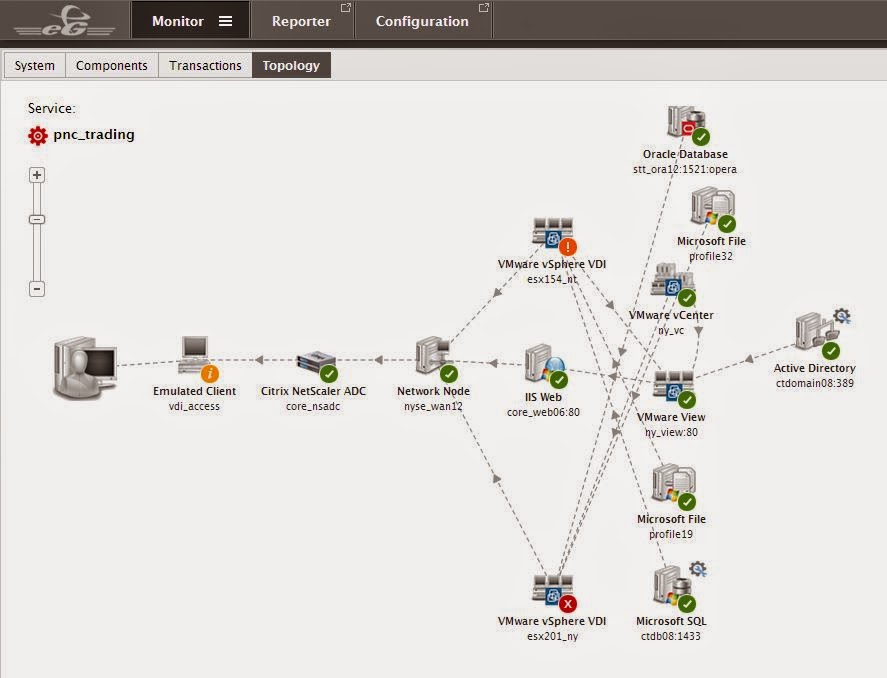Select VMware vSphere VDI esx201_ny icon
Viewport: 887px width, 678px height.
pos(552,589)
